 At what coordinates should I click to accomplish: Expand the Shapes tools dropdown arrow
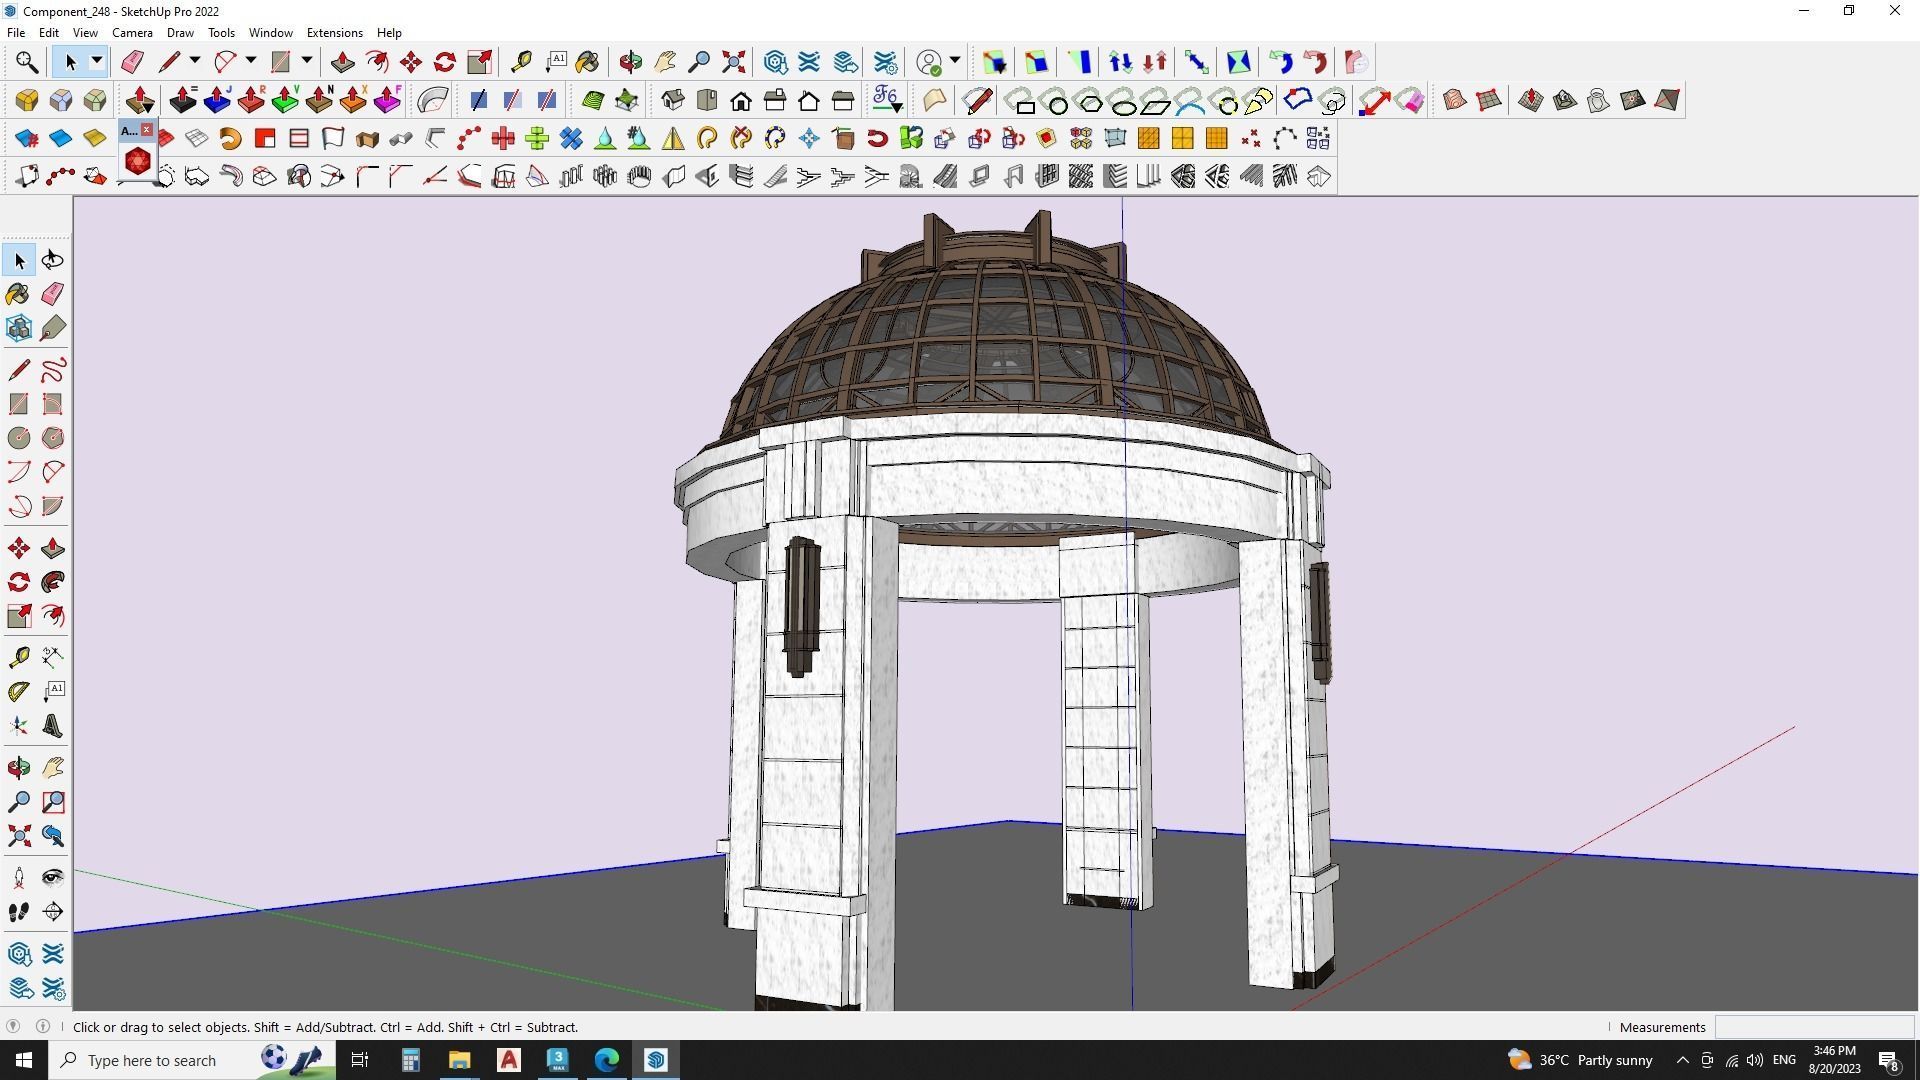307,62
